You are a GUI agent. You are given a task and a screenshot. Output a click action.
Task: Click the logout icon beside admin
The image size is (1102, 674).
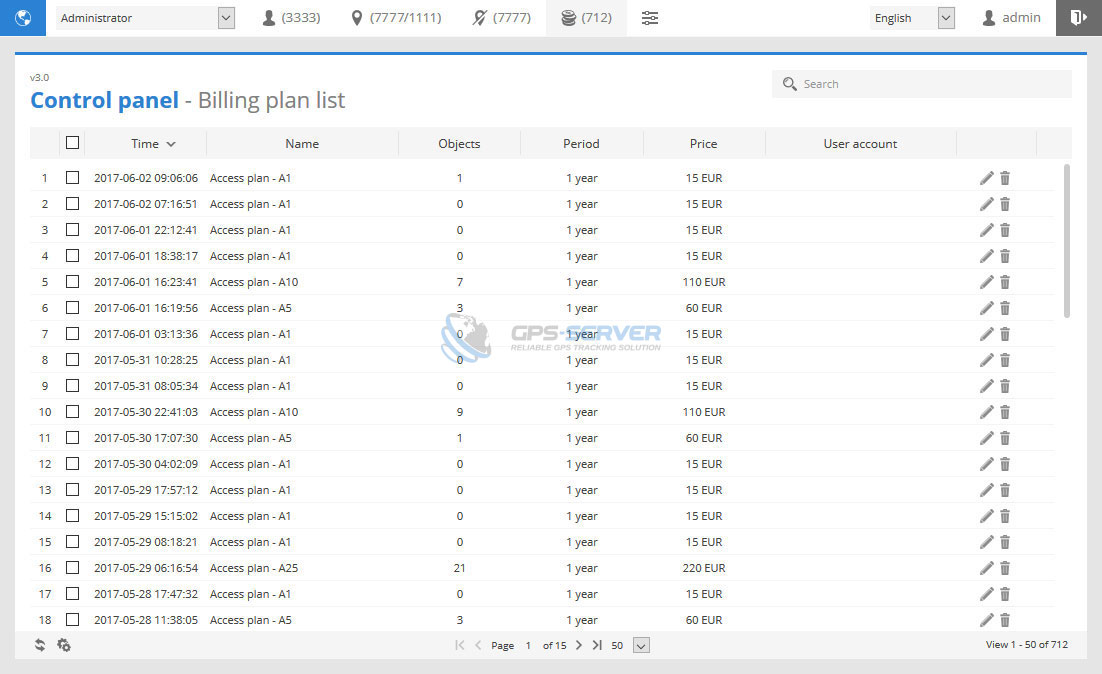point(1079,18)
